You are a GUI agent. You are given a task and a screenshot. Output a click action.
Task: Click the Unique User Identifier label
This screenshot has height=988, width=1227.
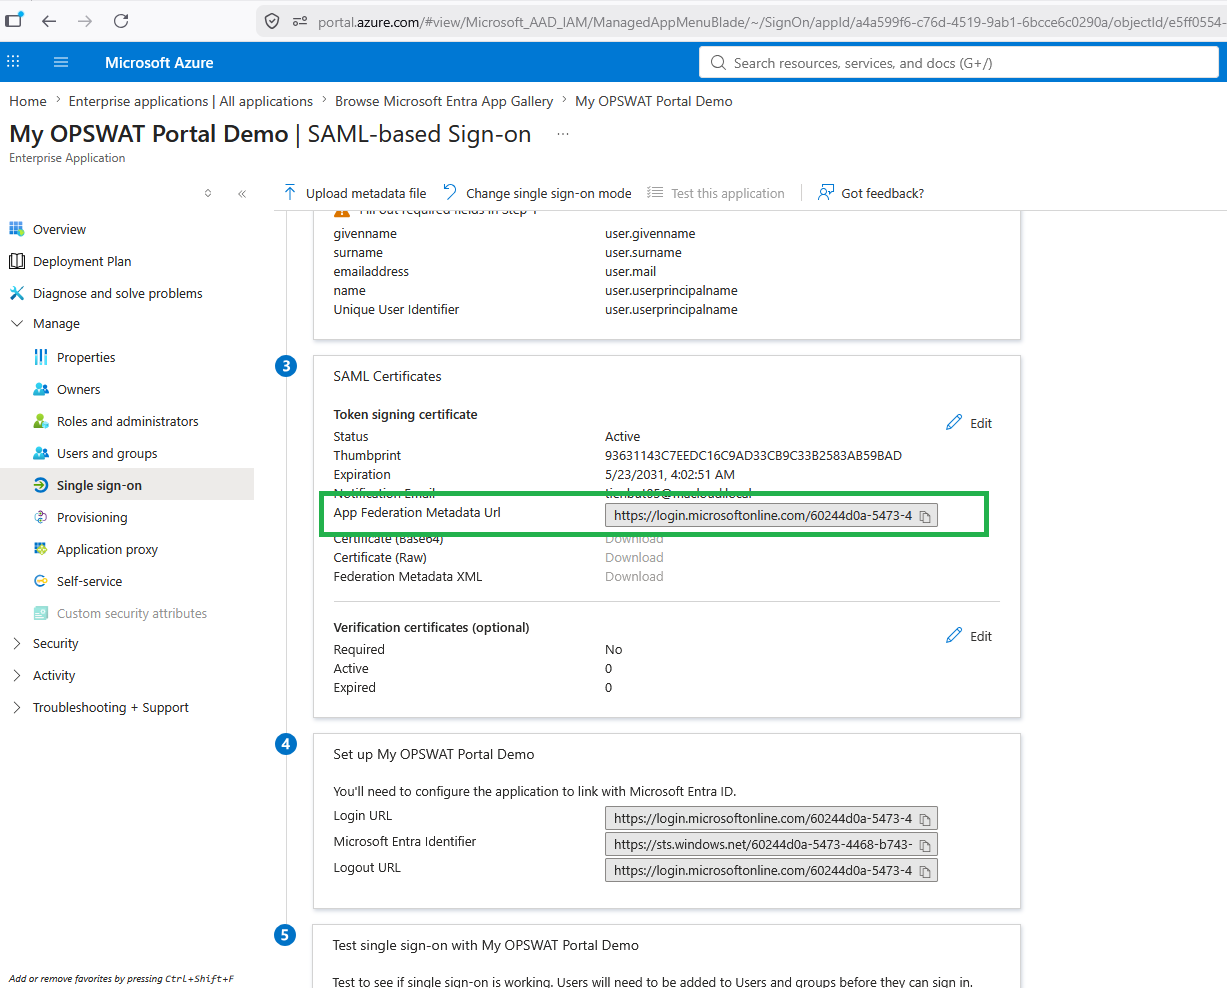coord(396,309)
